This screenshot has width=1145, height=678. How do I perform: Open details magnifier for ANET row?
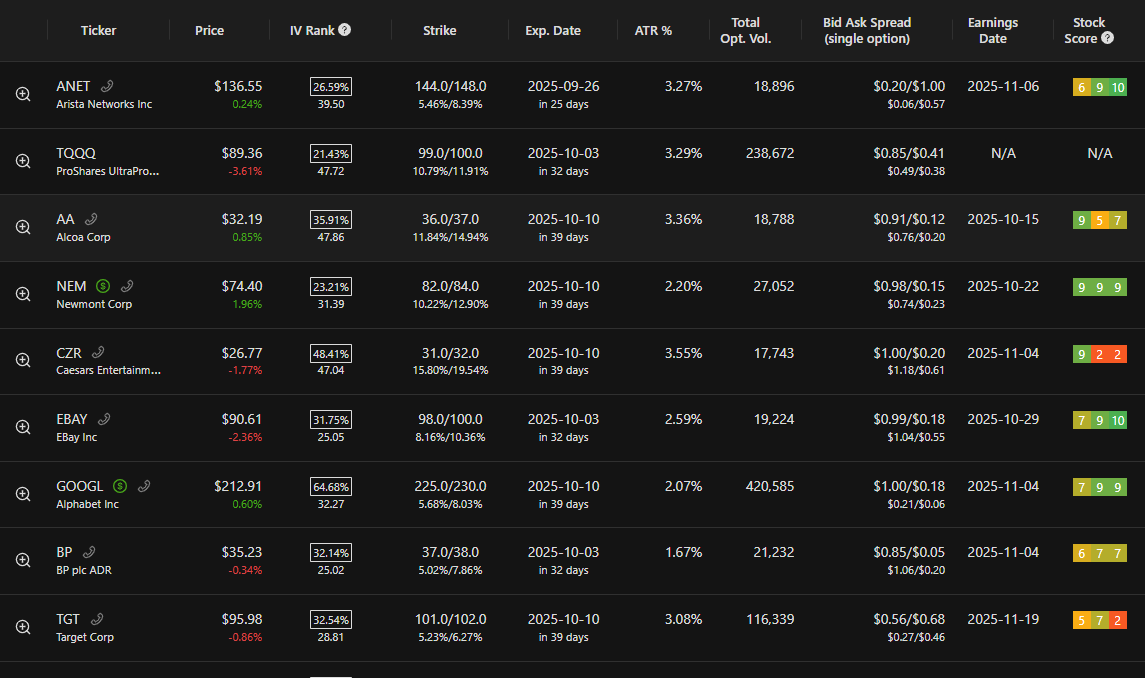tap(23, 94)
